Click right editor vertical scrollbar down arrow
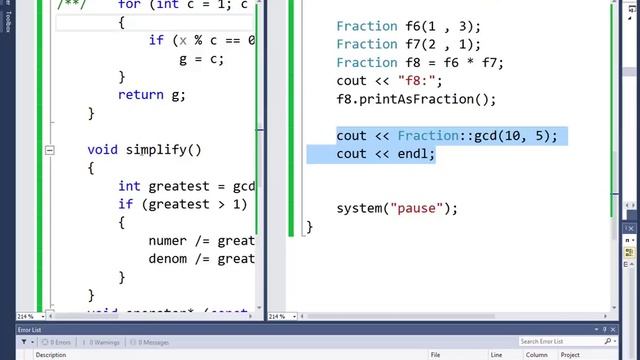640x360 pixels. click(614, 308)
